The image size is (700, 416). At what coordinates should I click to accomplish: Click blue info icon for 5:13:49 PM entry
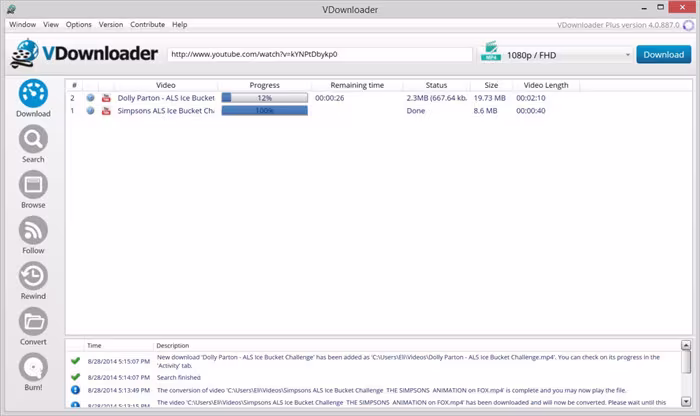tap(75, 390)
